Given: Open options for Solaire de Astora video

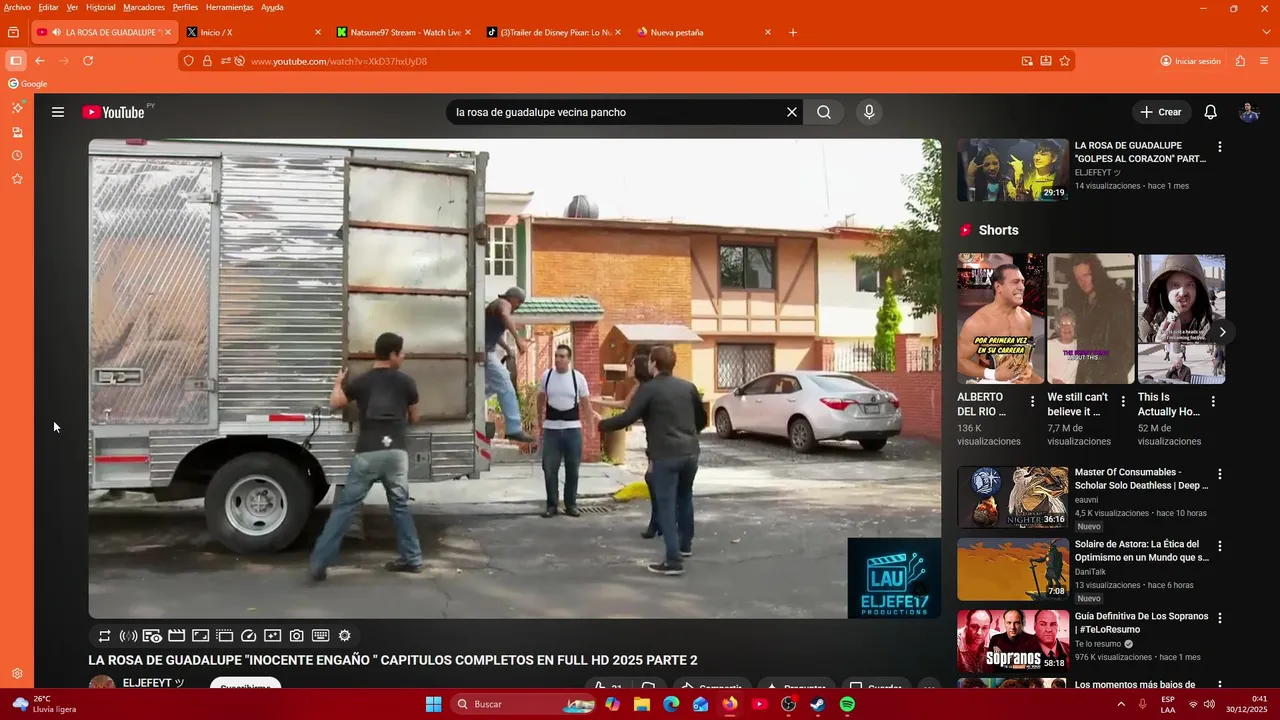Looking at the screenshot, I should [1219, 546].
